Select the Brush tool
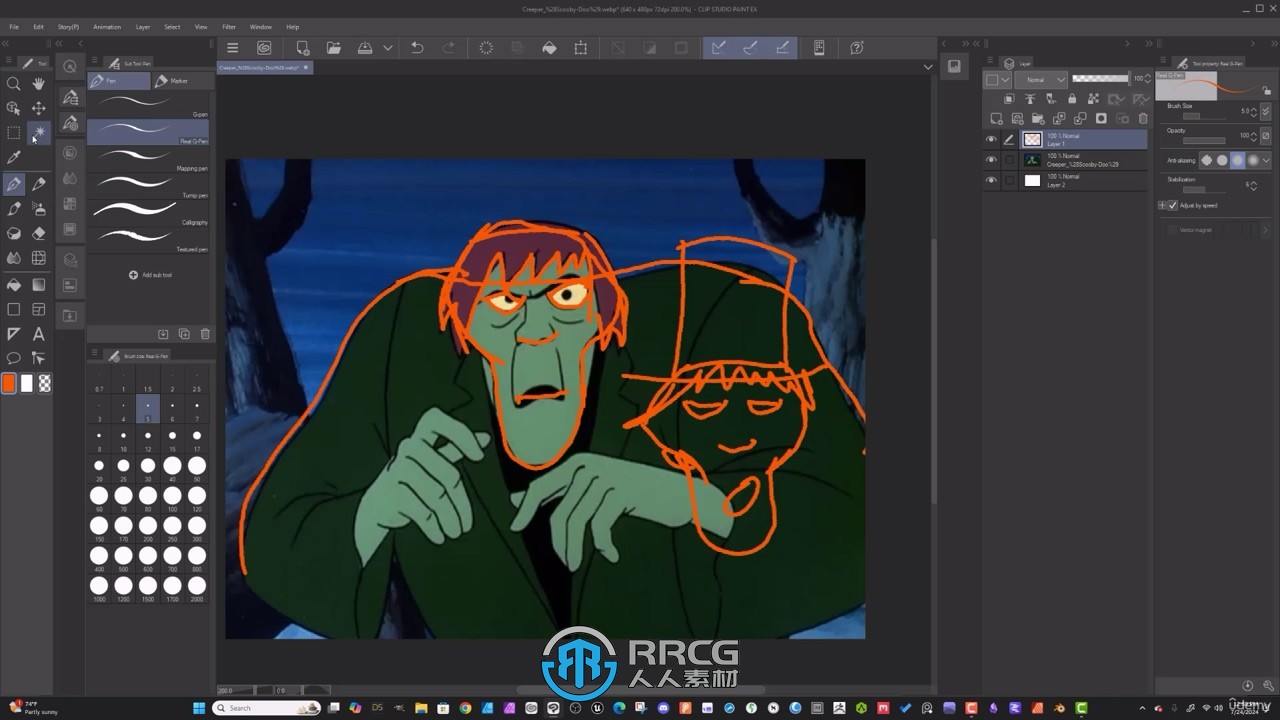Image resolution: width=1280 pixels, height=720 pixels. (x=14, y=209)
